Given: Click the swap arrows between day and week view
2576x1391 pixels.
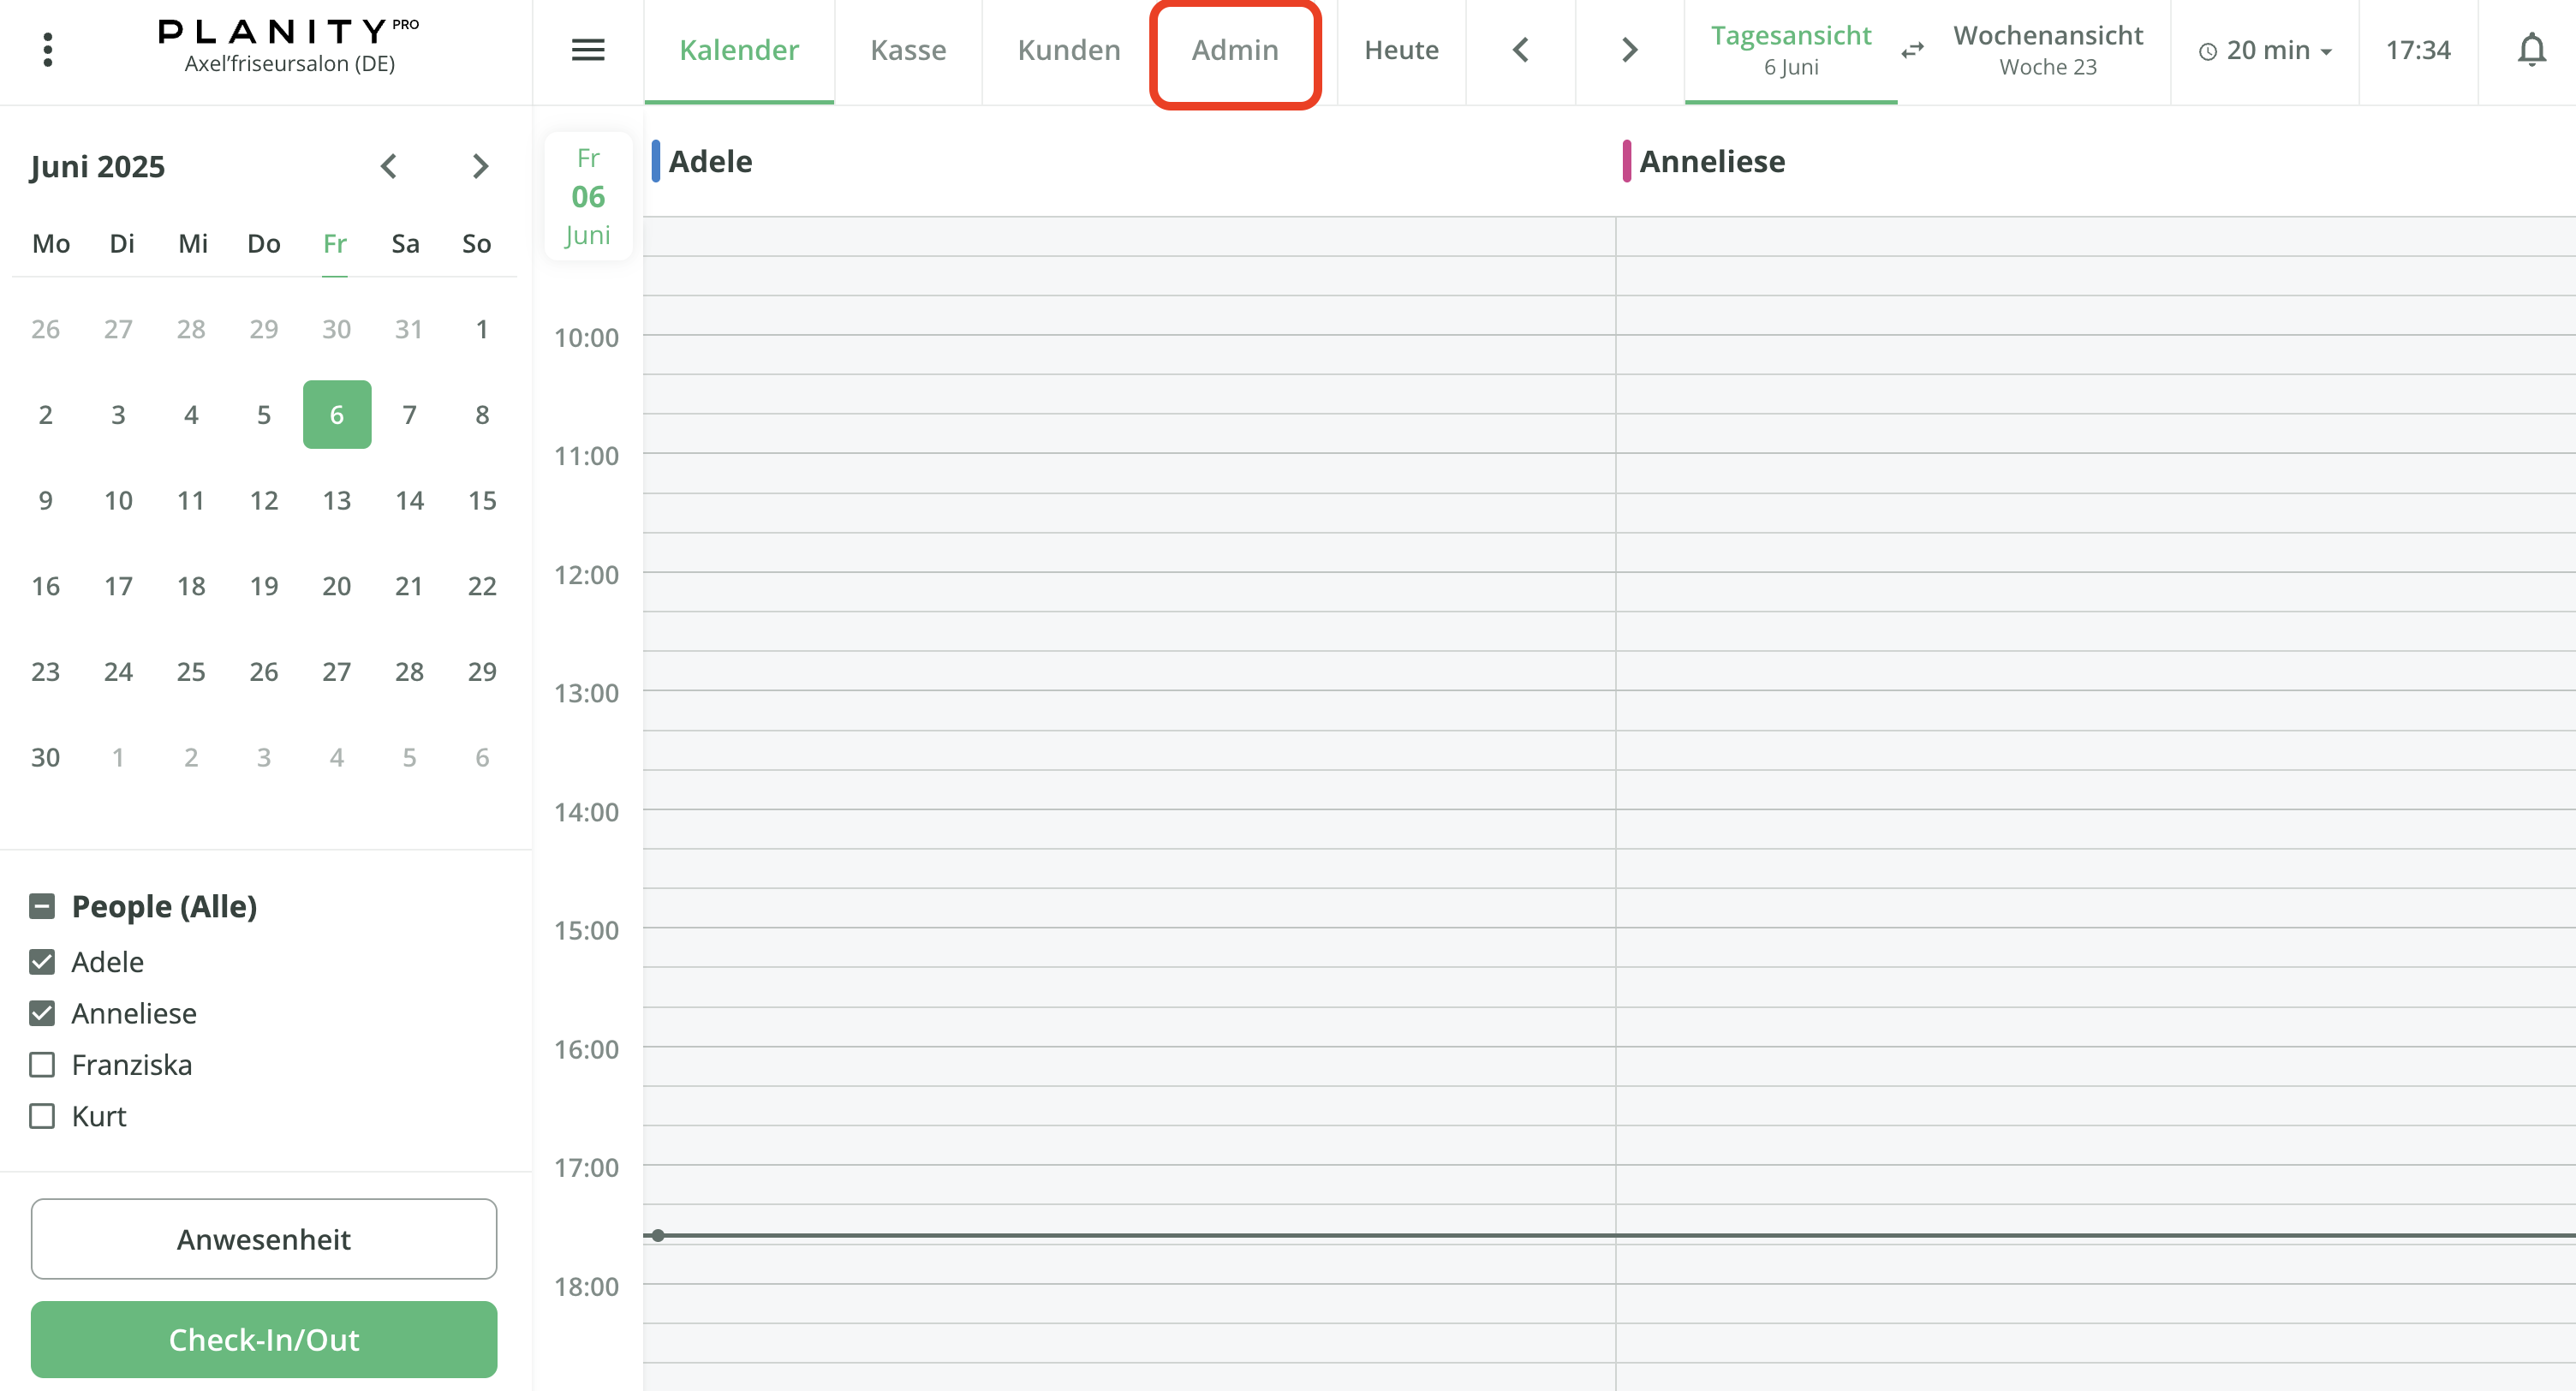Looking at the screenshot, I should (x=1912, y=50).
